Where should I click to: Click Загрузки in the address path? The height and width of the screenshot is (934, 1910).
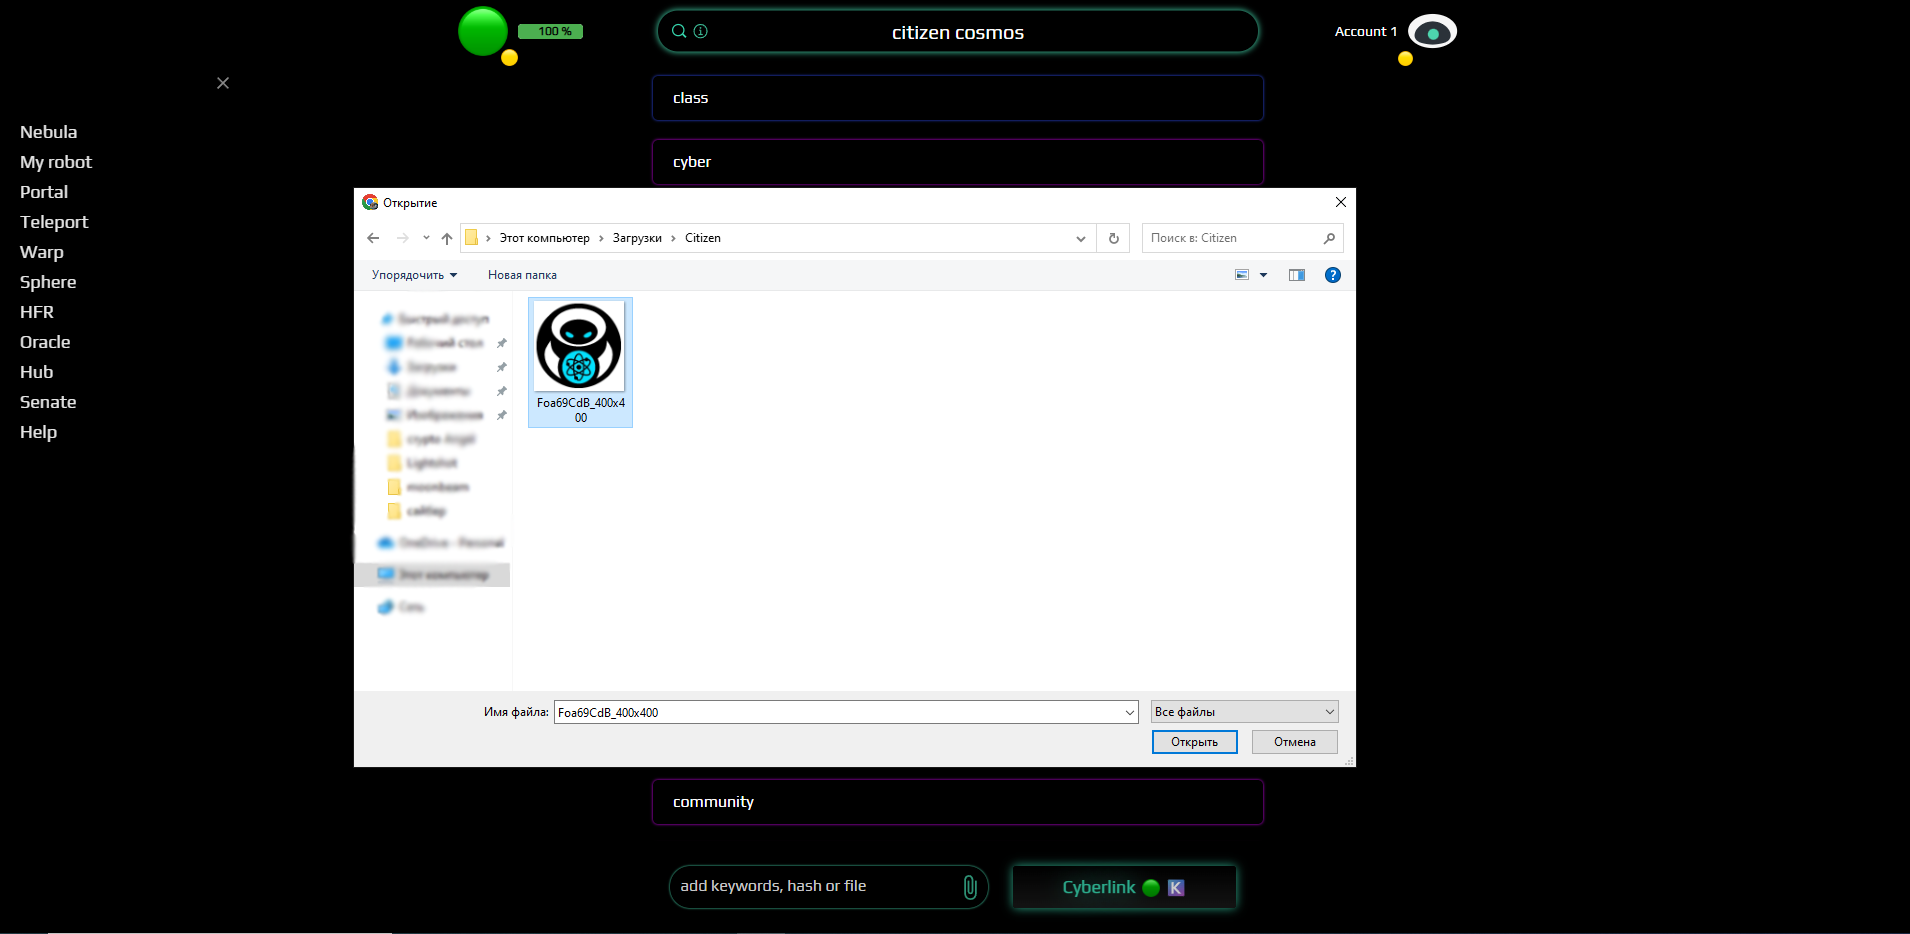point(637,238)
